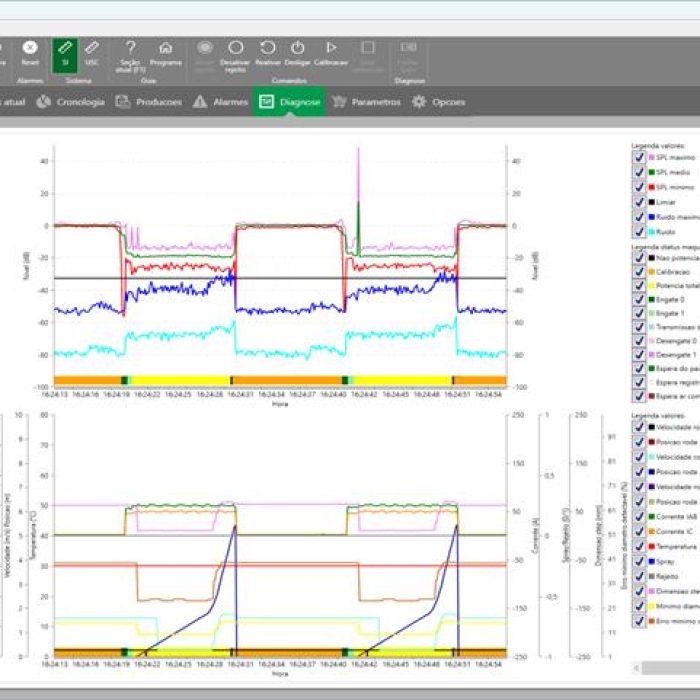
Task: Go to the Parametros tab
Action: [366, 101]
